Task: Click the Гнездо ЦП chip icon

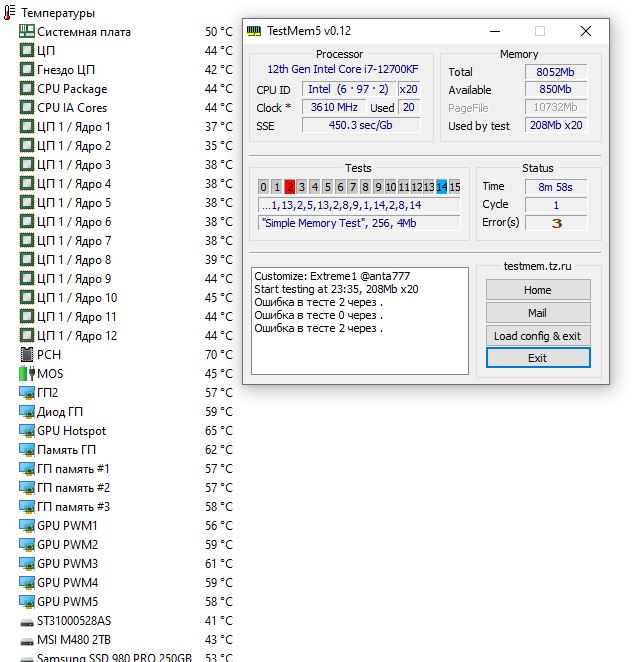Action: coord(27,69)
